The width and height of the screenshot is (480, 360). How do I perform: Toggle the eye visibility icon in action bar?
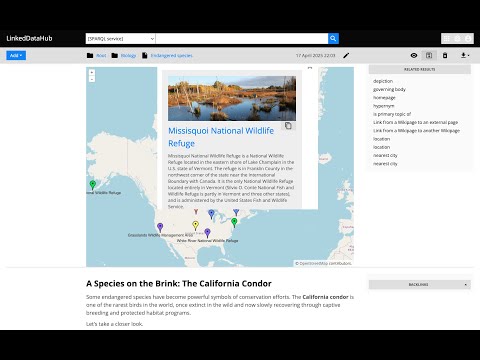(x=414, y=55)
